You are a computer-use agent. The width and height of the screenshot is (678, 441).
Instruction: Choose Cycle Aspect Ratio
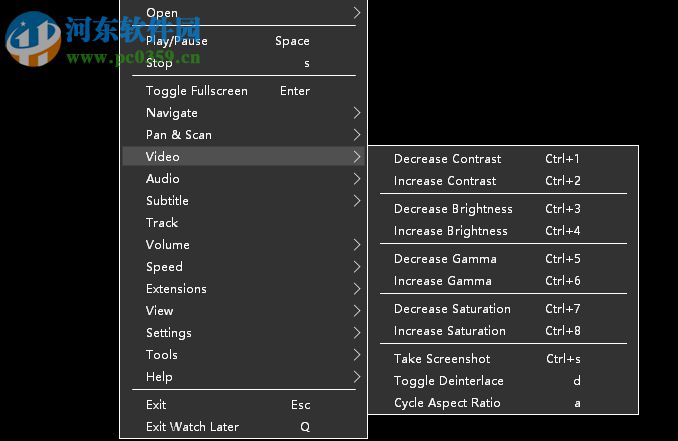[x=447, y=403]
